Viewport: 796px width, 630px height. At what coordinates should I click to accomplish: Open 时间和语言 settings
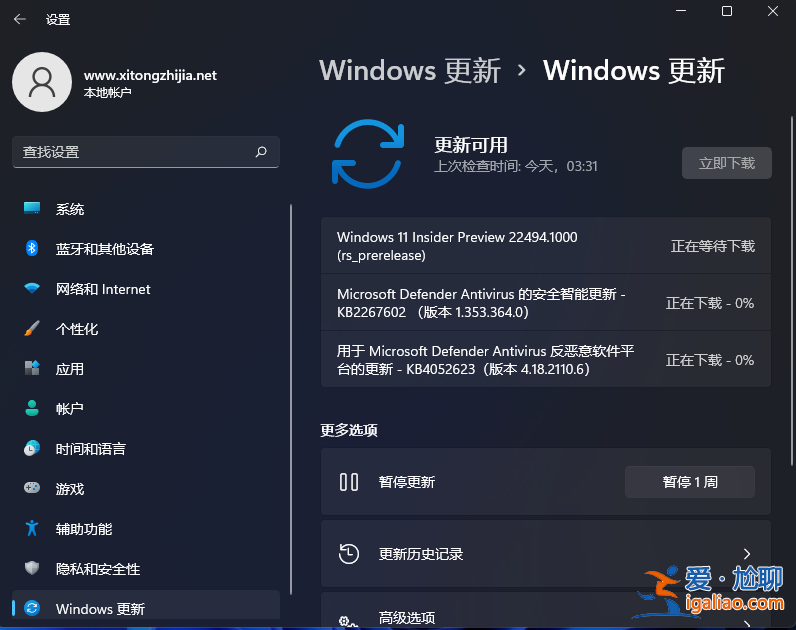point(146,449)
